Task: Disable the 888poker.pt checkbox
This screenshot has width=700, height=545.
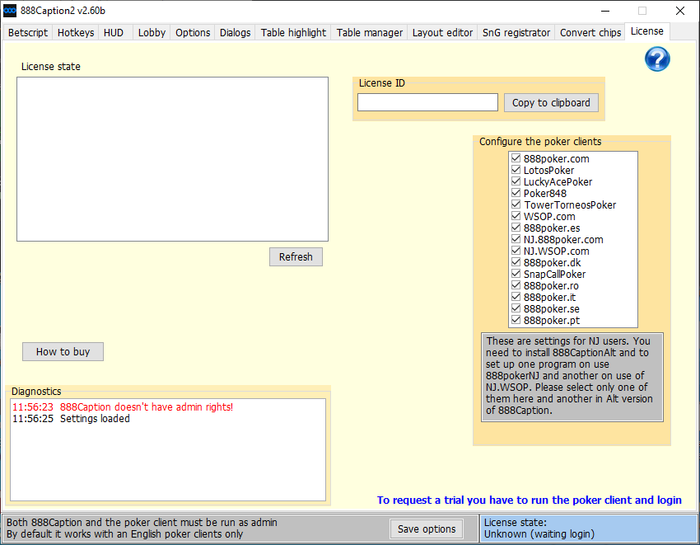Action: coord(516,320)
